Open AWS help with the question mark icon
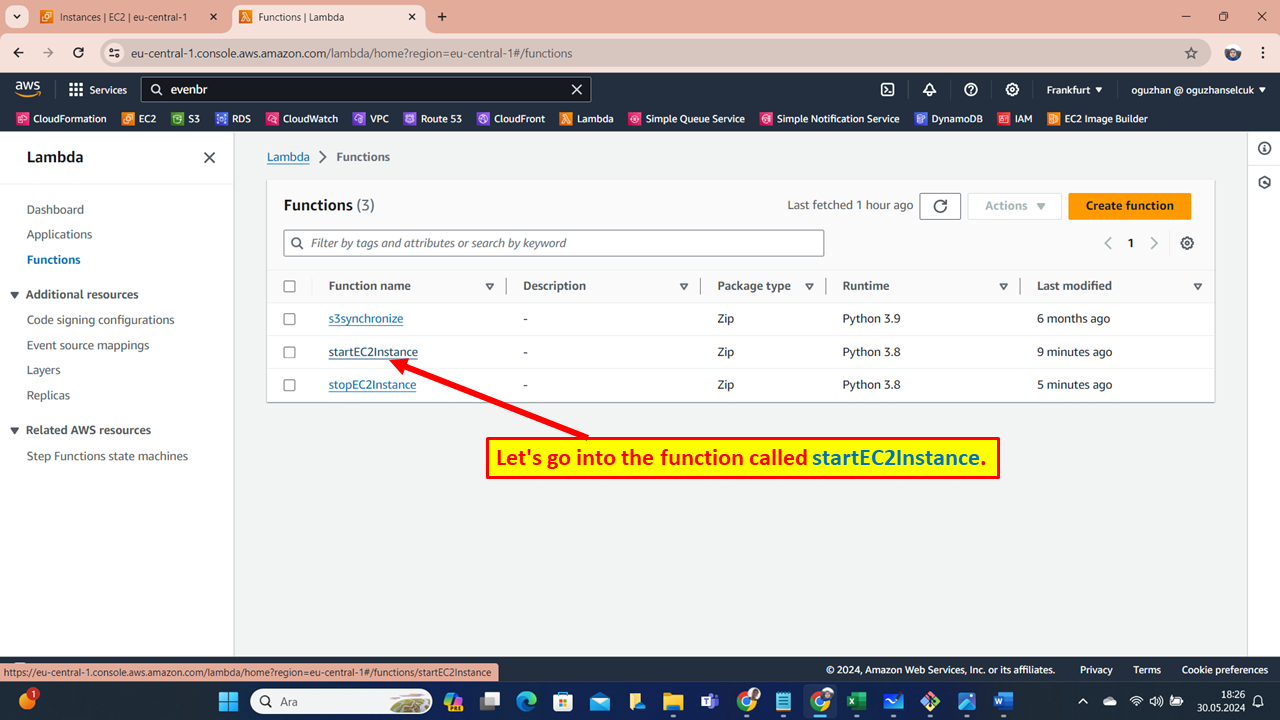This screenshot has height=720, width=1280. 970,89
